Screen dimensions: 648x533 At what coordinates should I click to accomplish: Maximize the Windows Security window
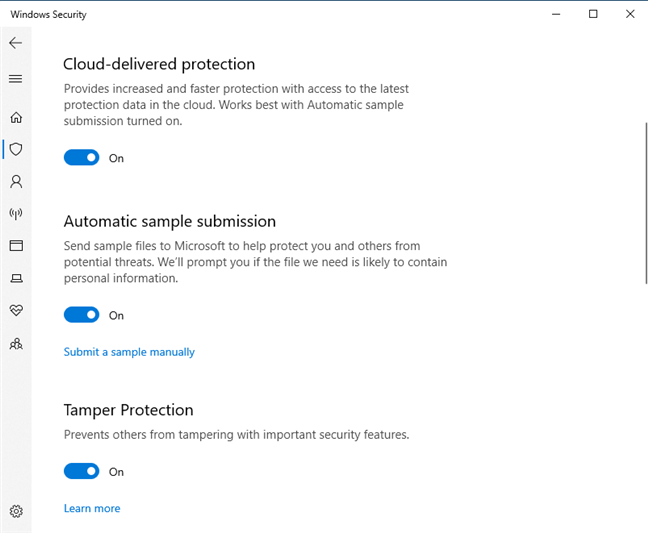pos(593,14)
